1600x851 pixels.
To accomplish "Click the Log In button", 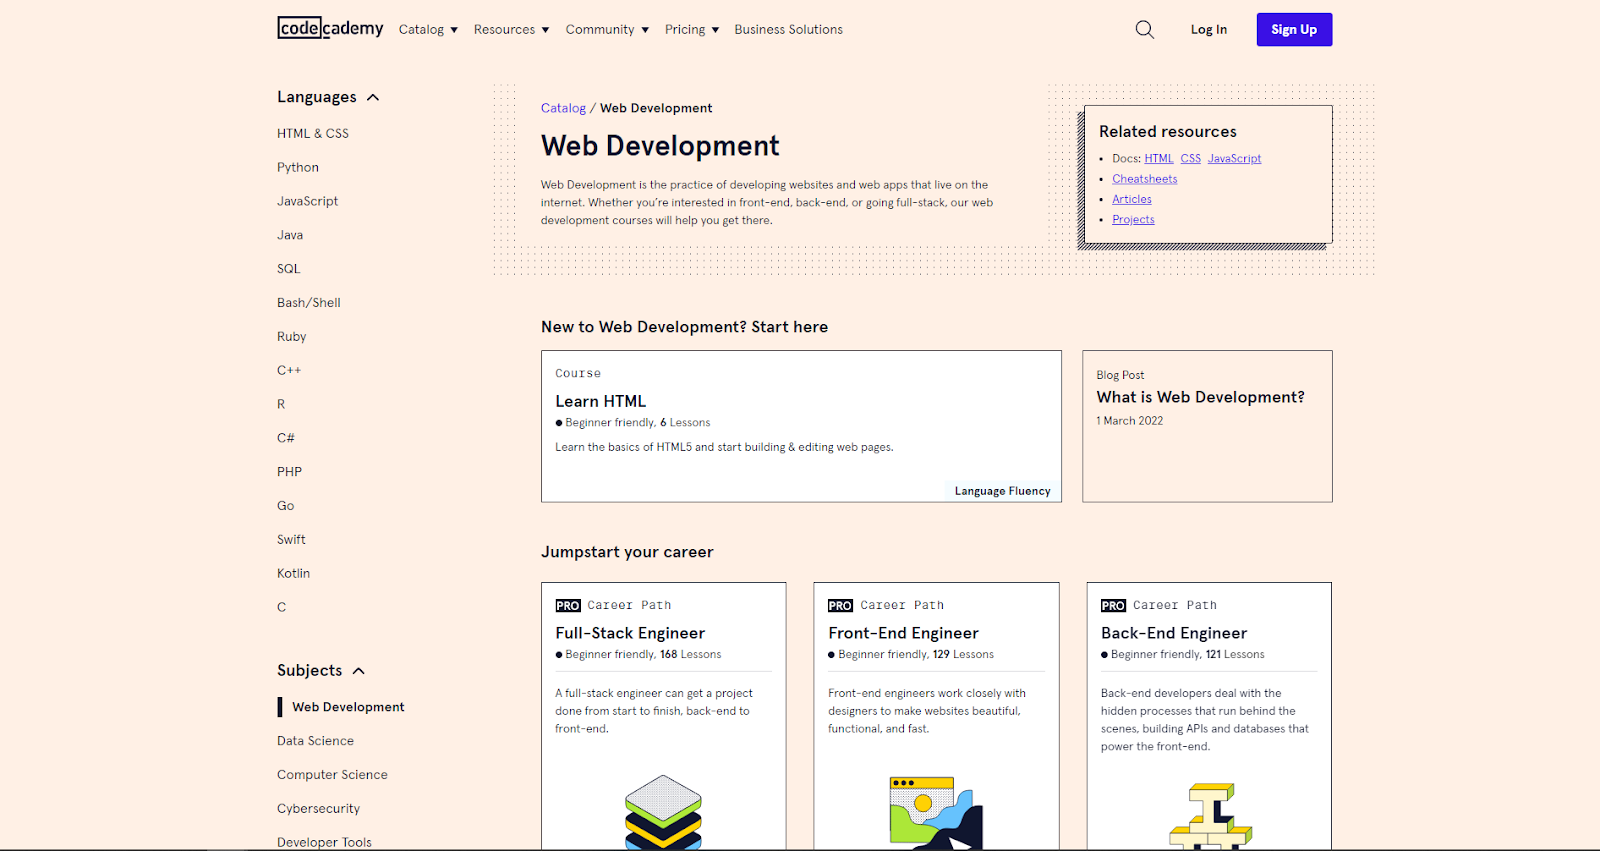I will 1208,30.
